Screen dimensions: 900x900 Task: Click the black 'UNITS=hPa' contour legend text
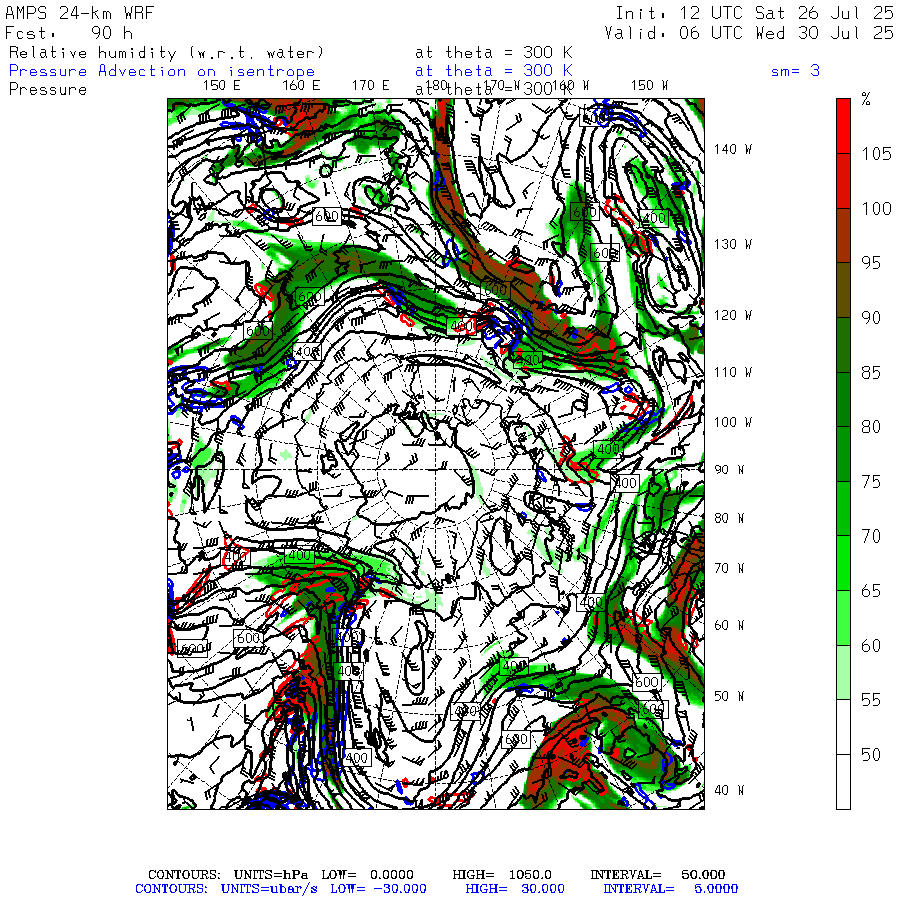pyautogui.click(x=270, y=875)
